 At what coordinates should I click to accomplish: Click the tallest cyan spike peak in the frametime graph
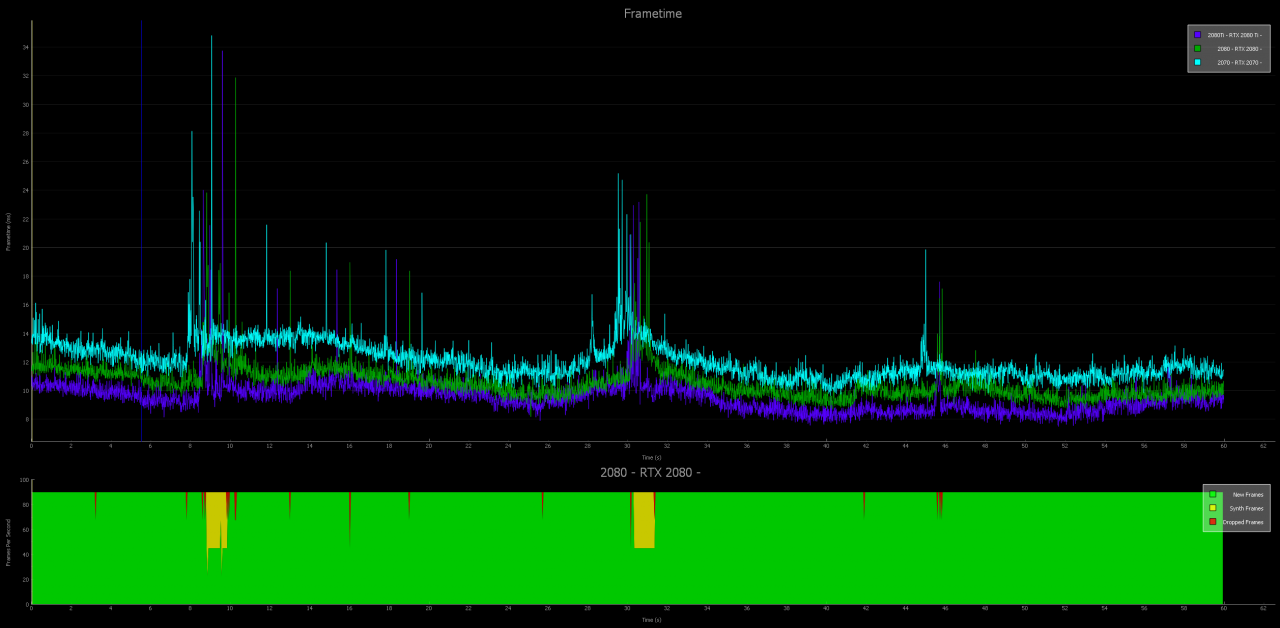tap(211, 38)
